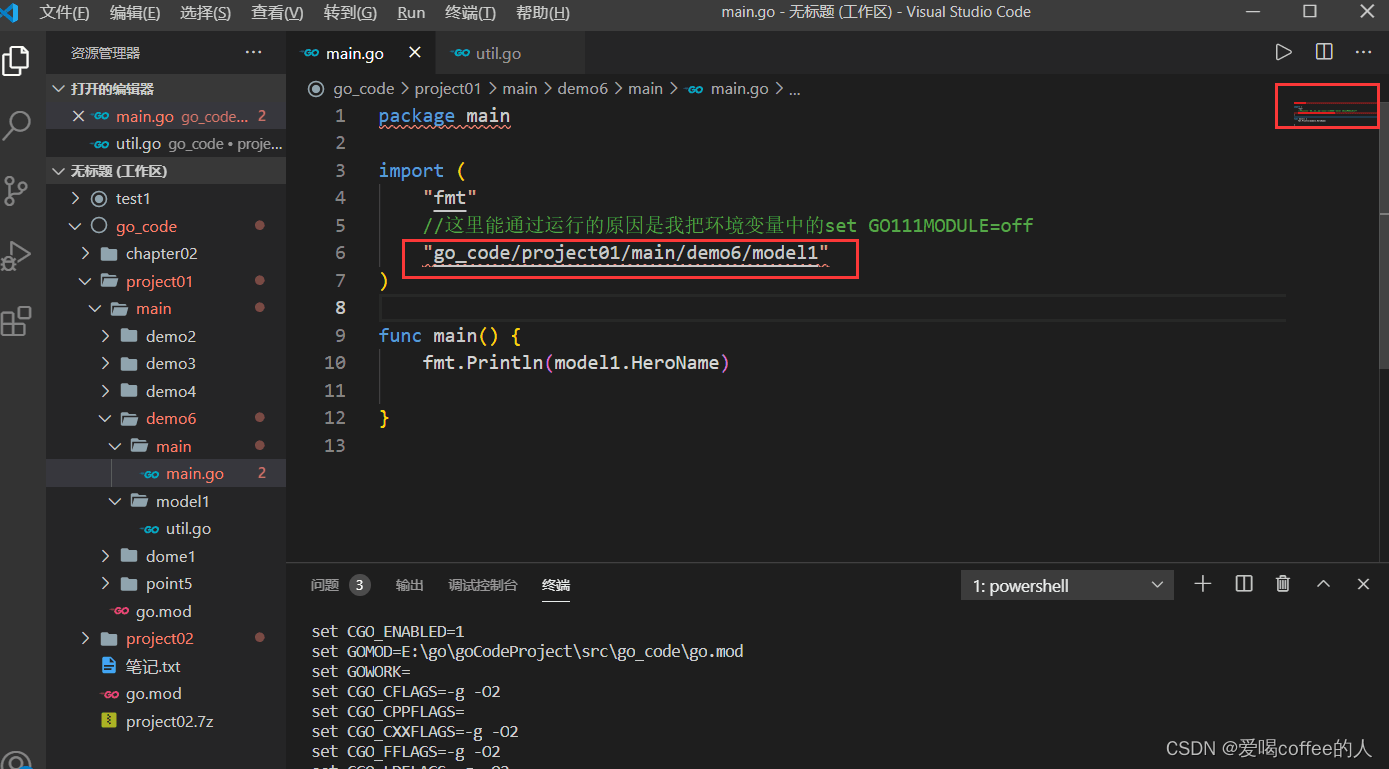Image resolution: width=1389 pixels, height=769 pixels.
Task: Split the editor to the right
Action: click(x=1324, y=52)
